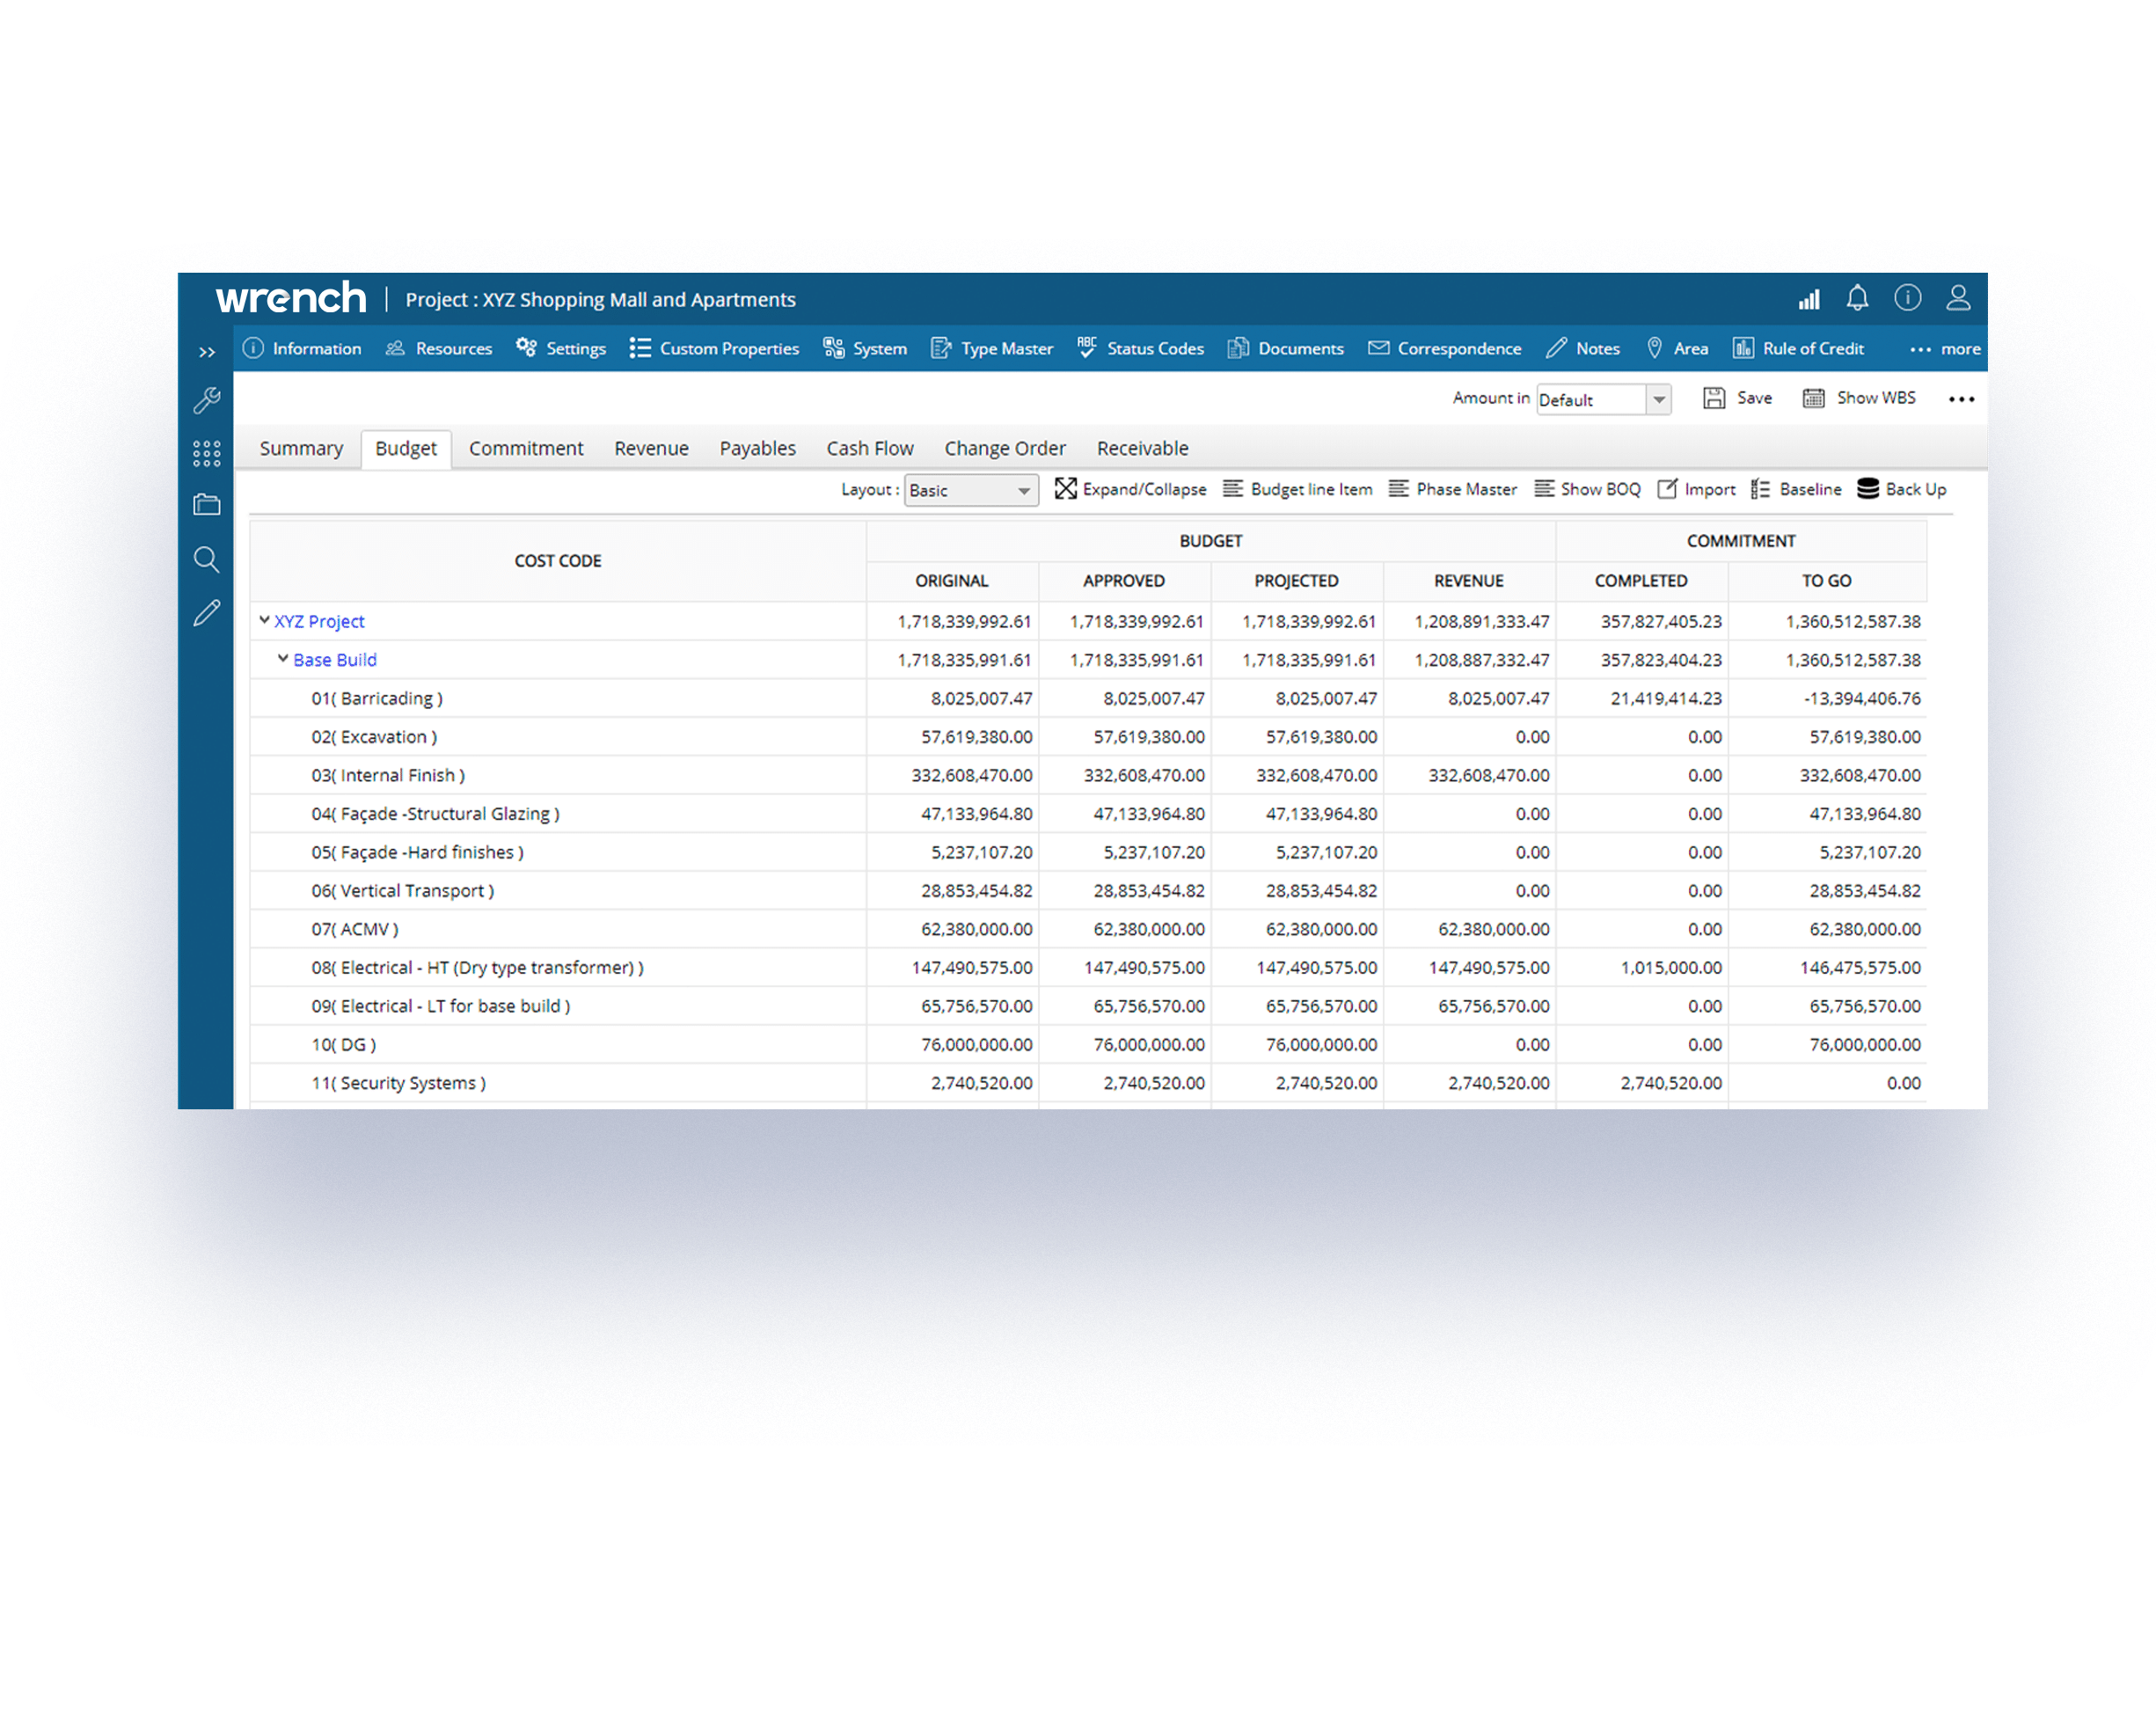Select the Budget tab
Image resolution: width=2156 pixels, height=1711 pixels.
(x=406, y=448)
